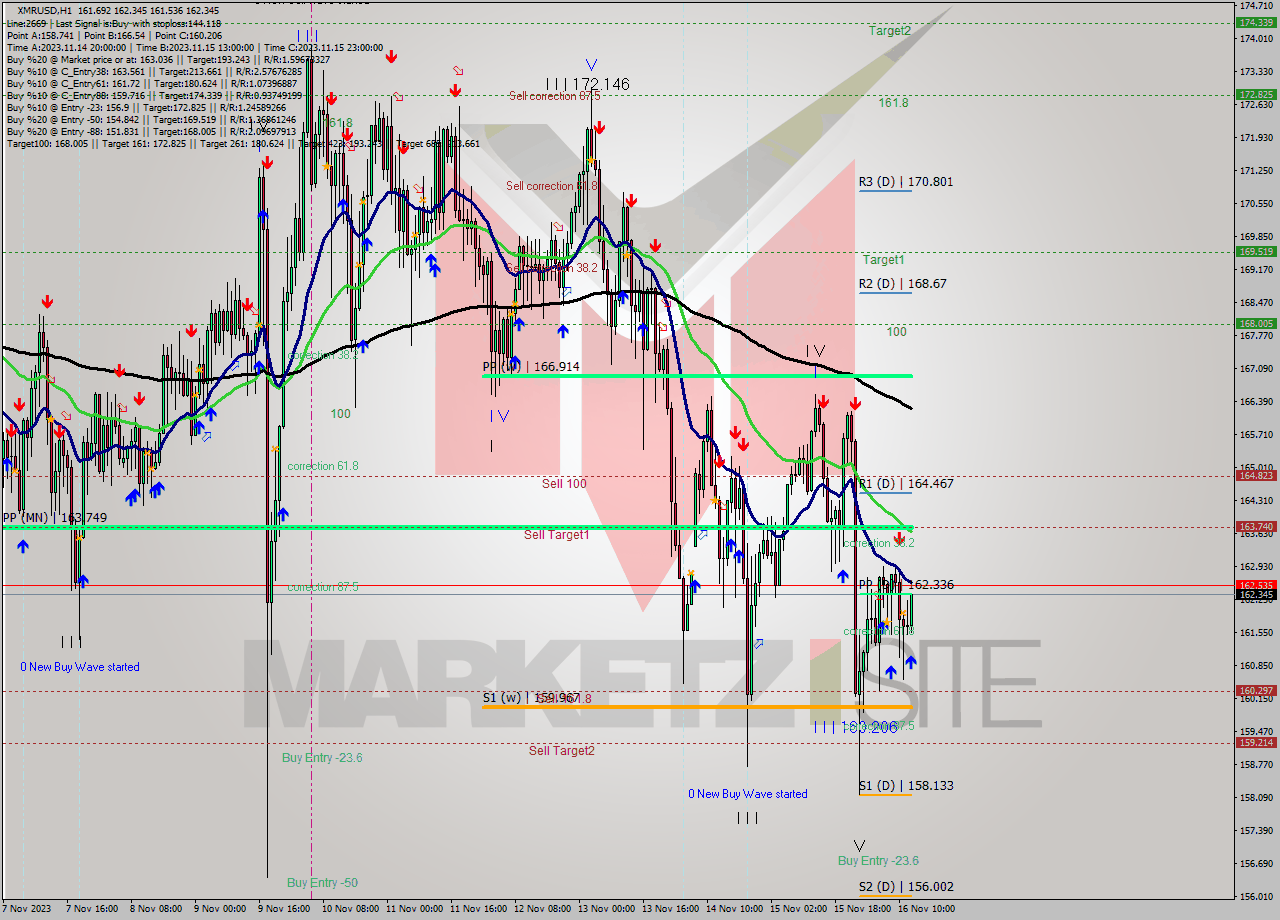Click the green Target1 label
Screen dimensions: 1280x920
click(x=883, y=260)
